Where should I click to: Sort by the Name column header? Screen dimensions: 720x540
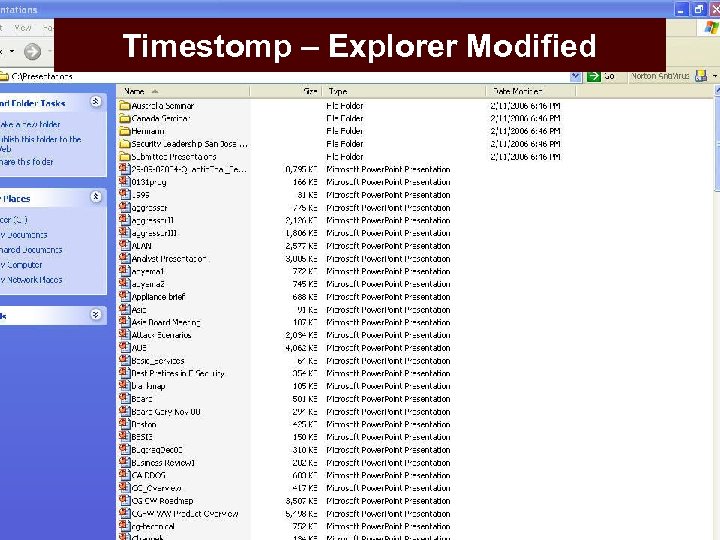(x=183, y=91)
